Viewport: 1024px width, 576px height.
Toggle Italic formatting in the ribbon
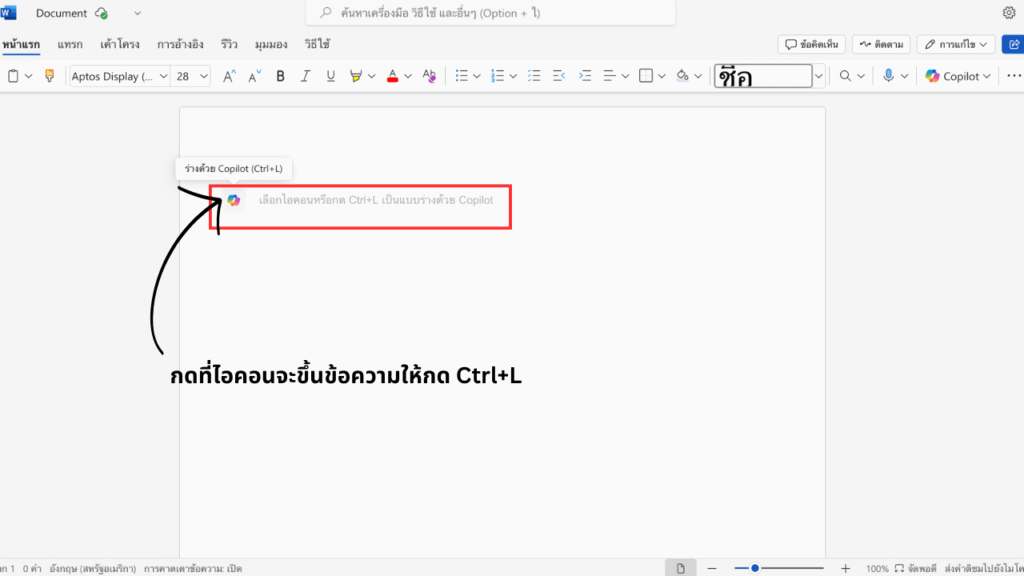305,76
